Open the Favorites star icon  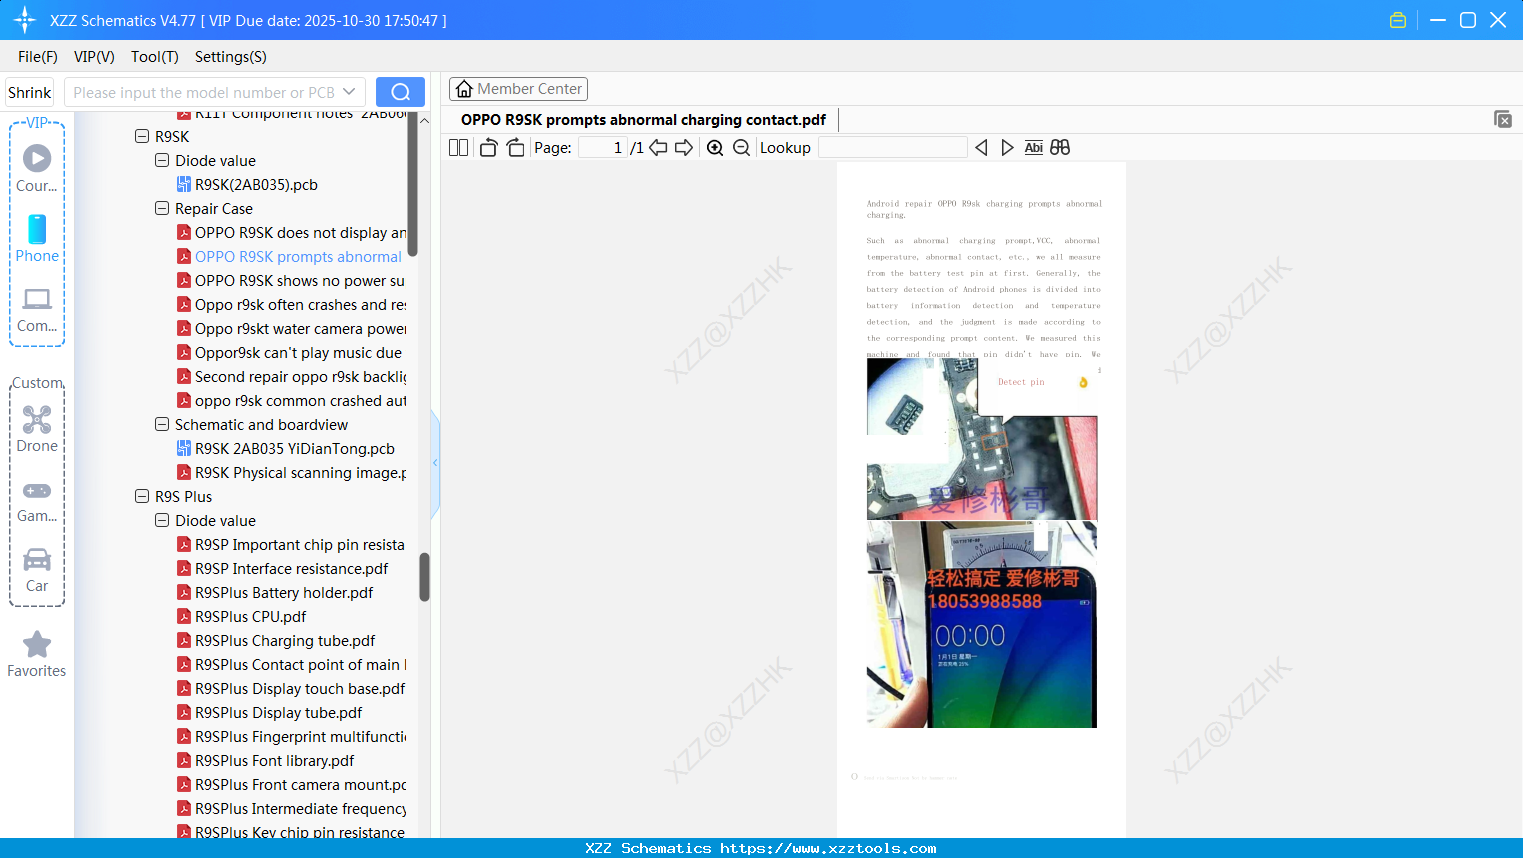37,654
